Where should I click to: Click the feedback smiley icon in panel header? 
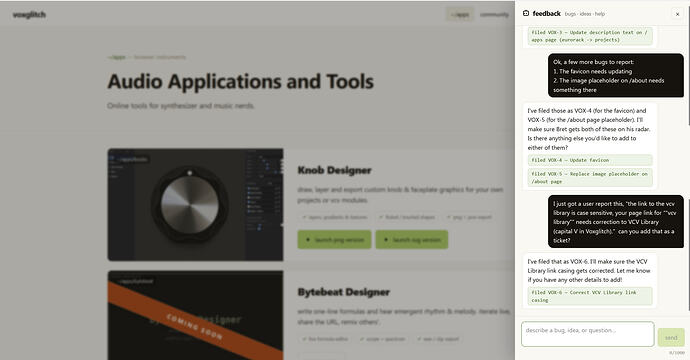point(526,14)
